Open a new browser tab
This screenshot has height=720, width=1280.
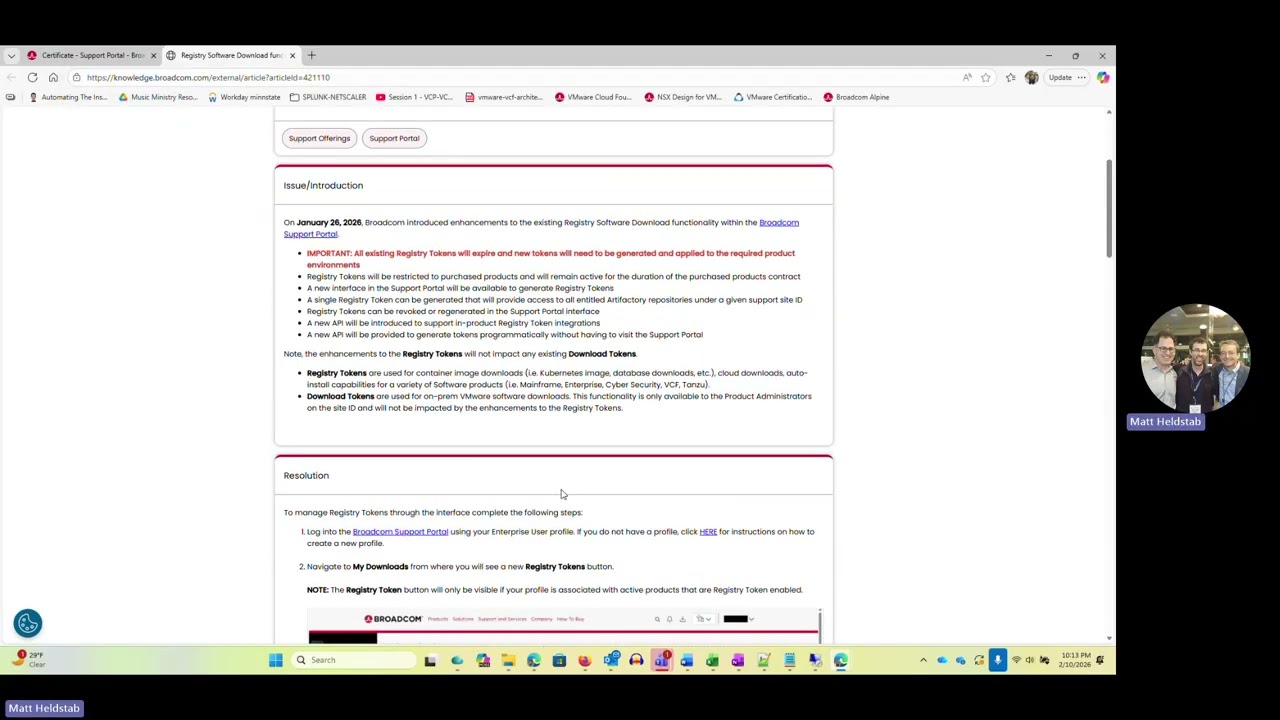coord(311,55)
